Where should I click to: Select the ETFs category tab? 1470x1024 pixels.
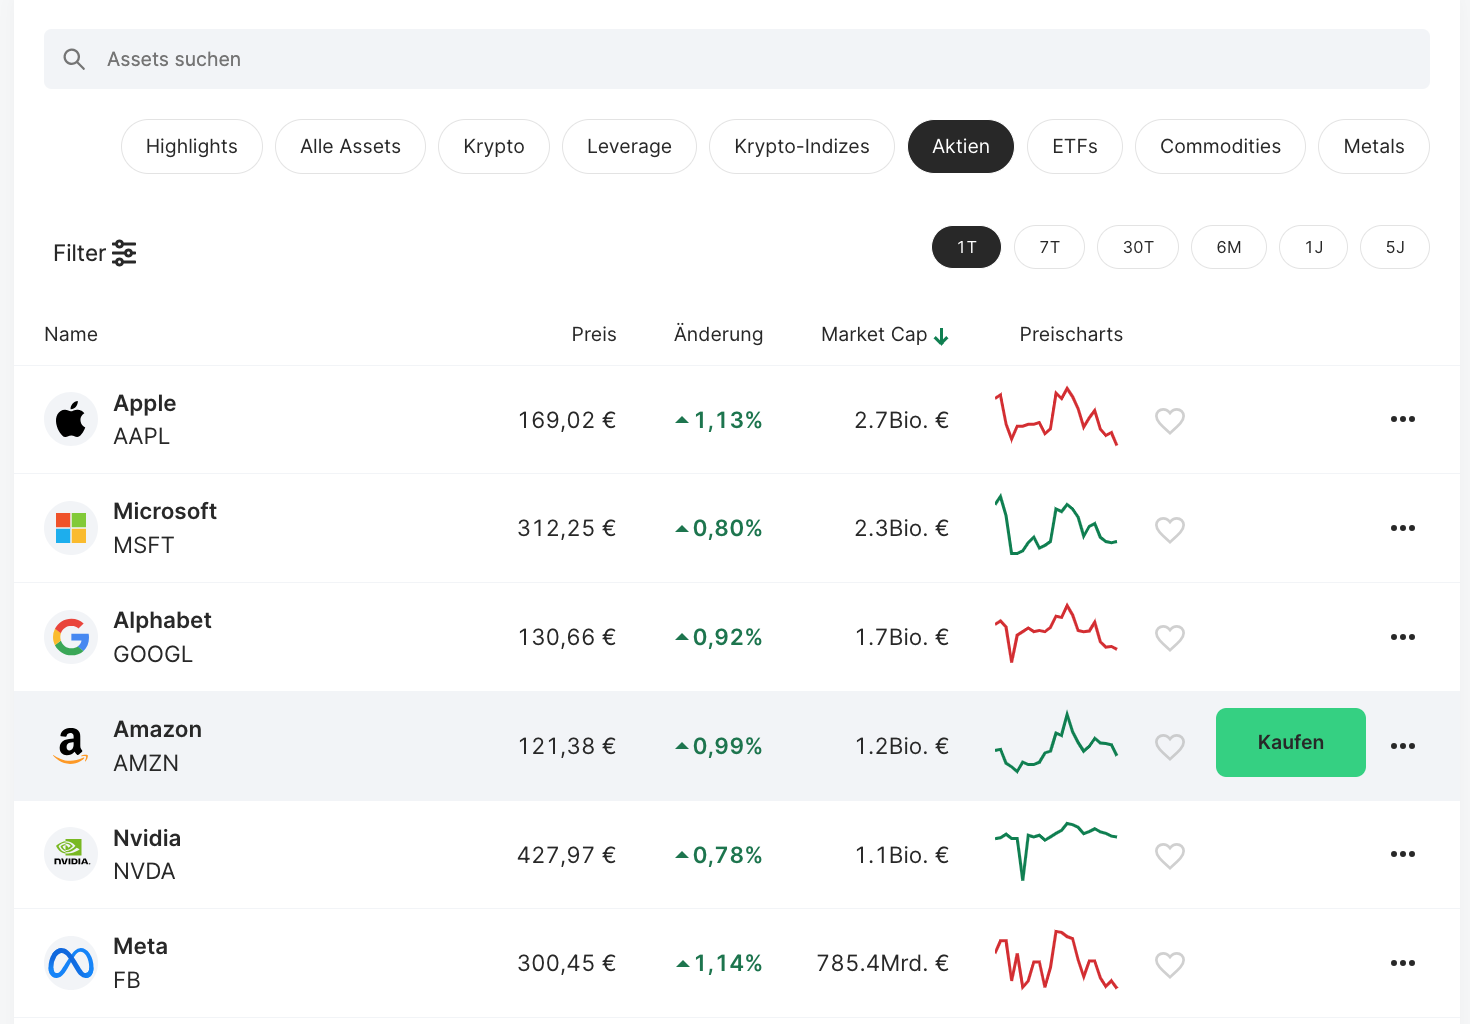point(1074,146)
